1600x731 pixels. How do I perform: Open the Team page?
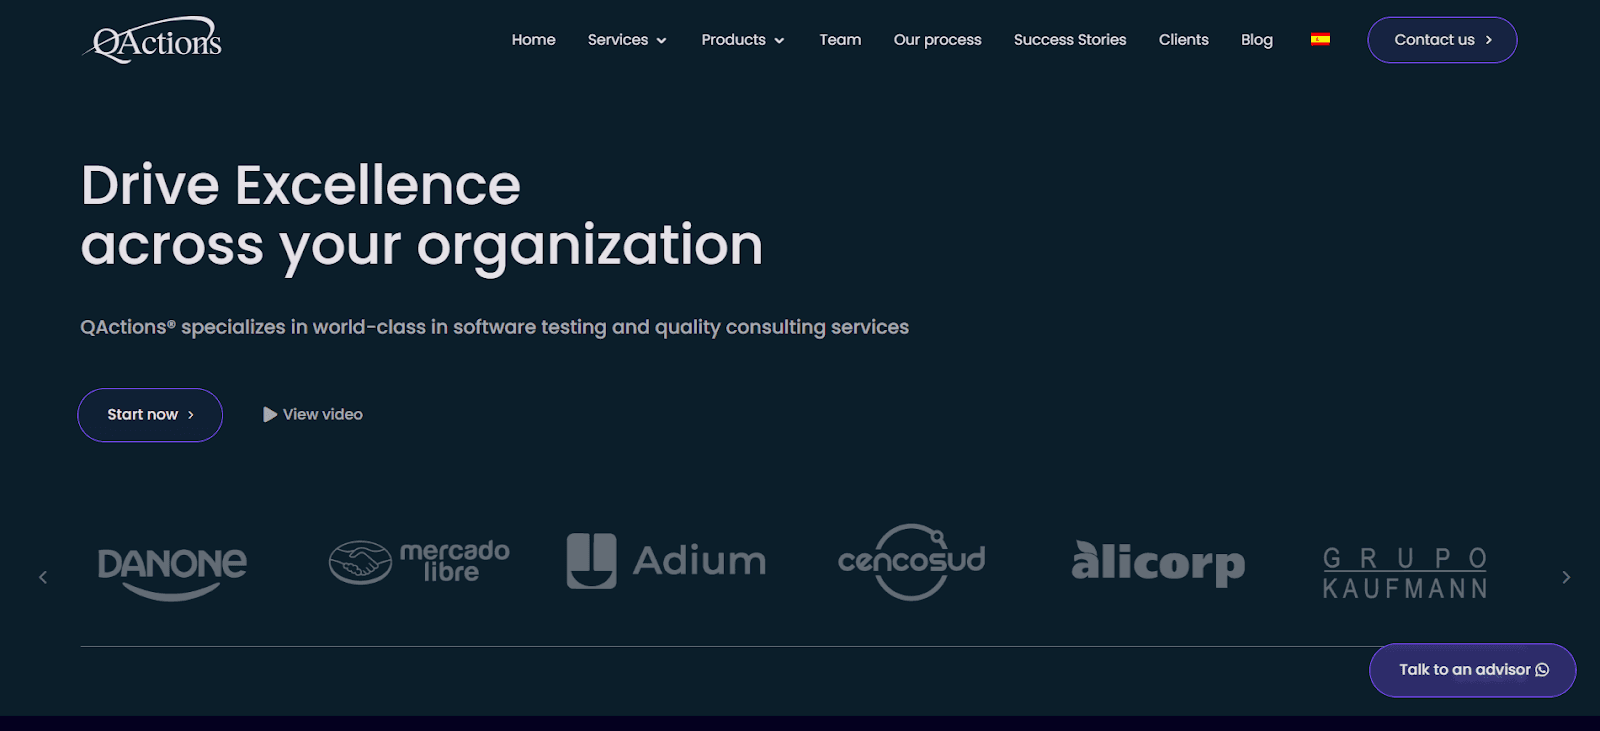pos(840,40)
